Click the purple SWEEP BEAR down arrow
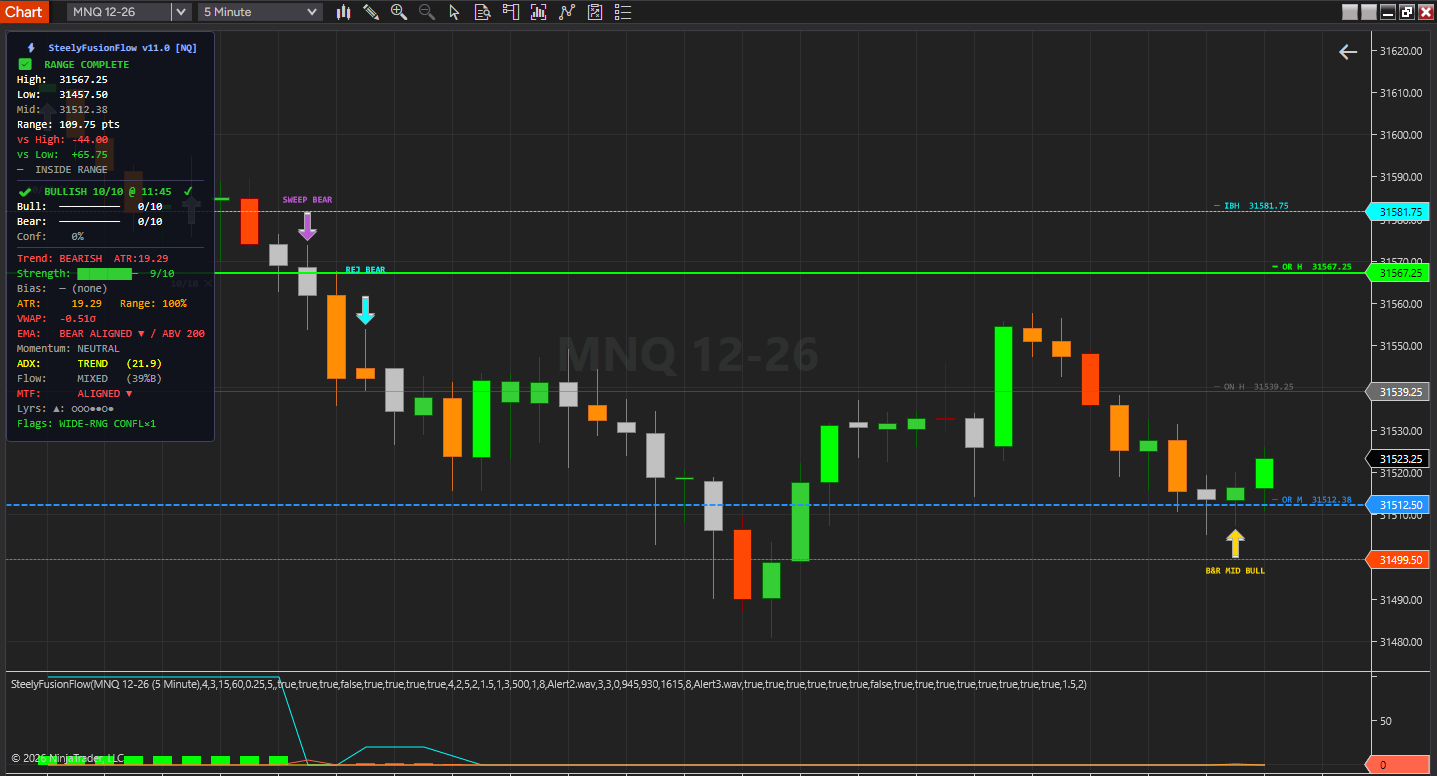The height and width of the screenshot is (776, 1437). (307, 225)
